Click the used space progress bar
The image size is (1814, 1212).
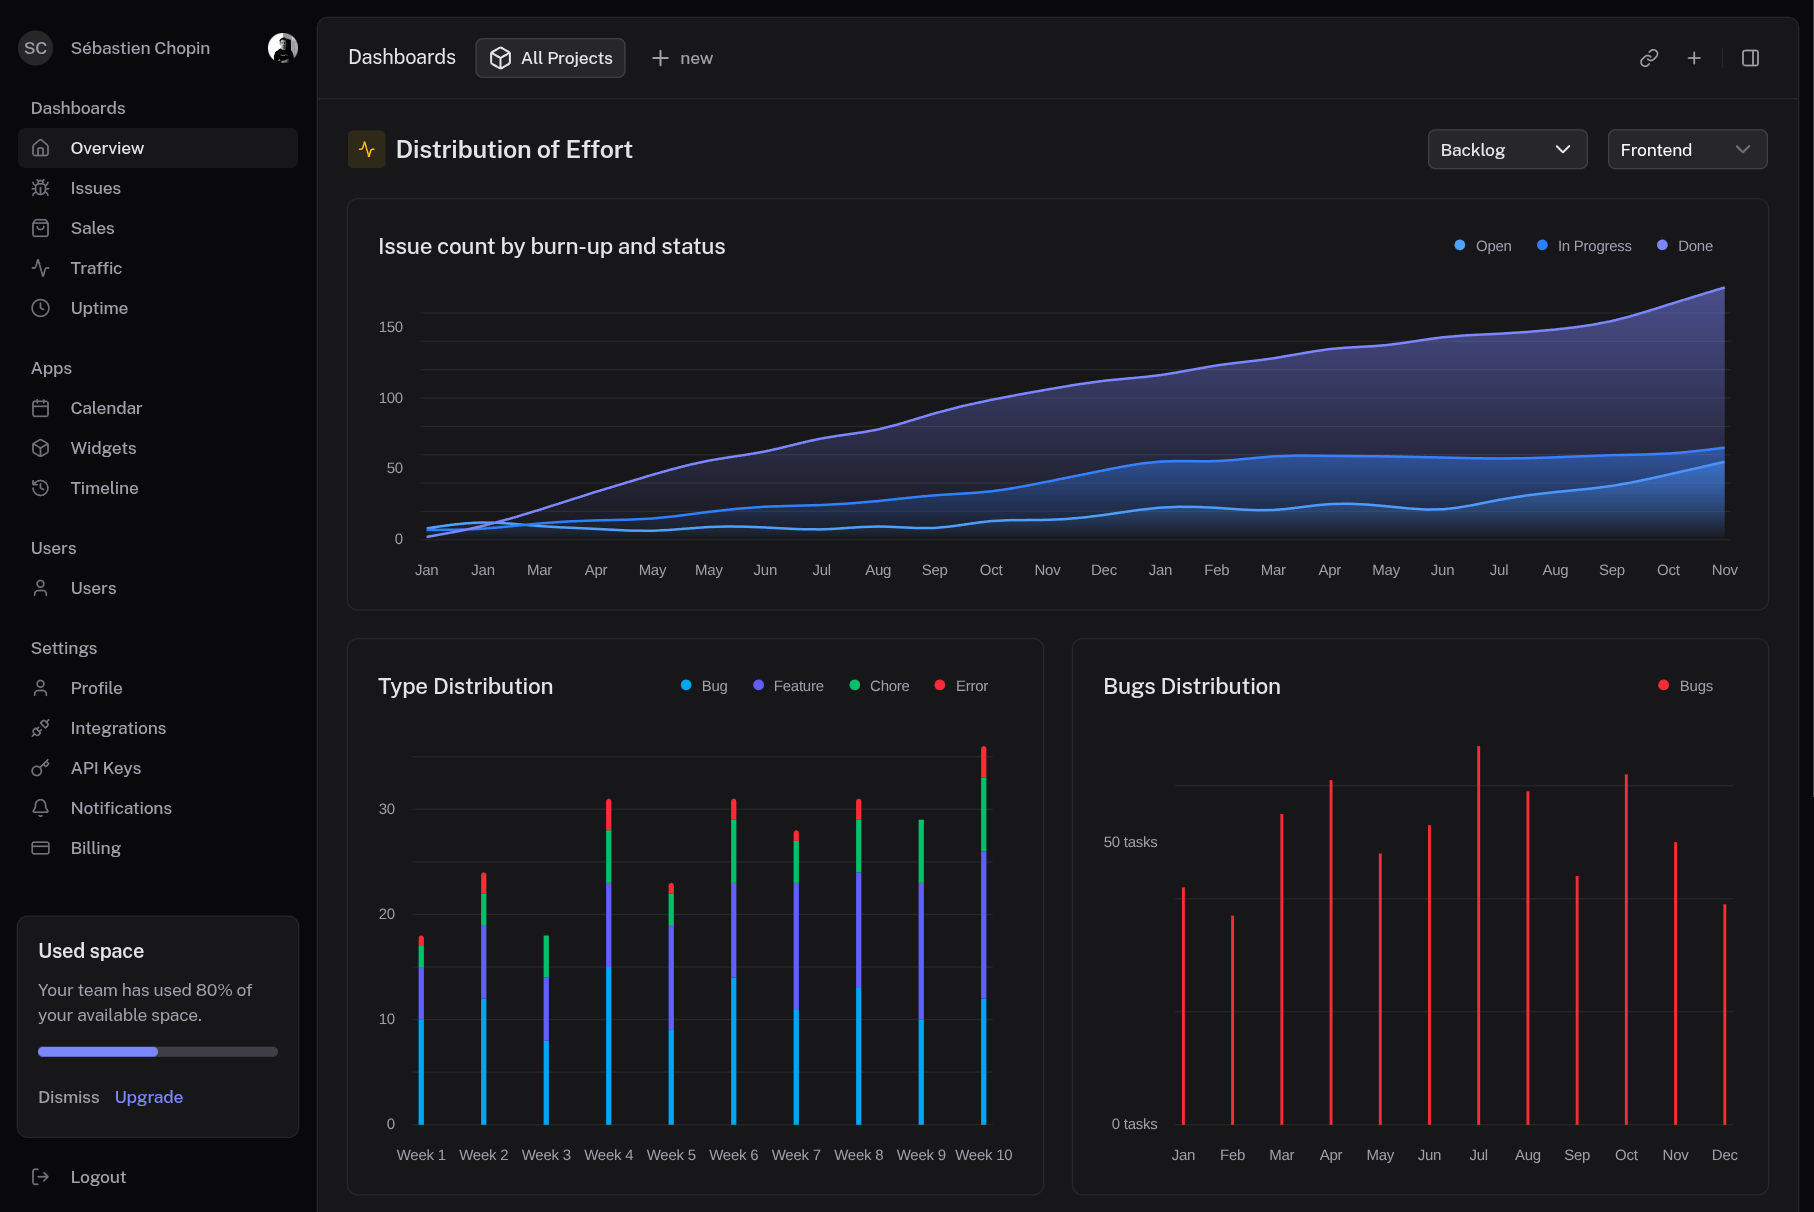(x=158, y=1052)
